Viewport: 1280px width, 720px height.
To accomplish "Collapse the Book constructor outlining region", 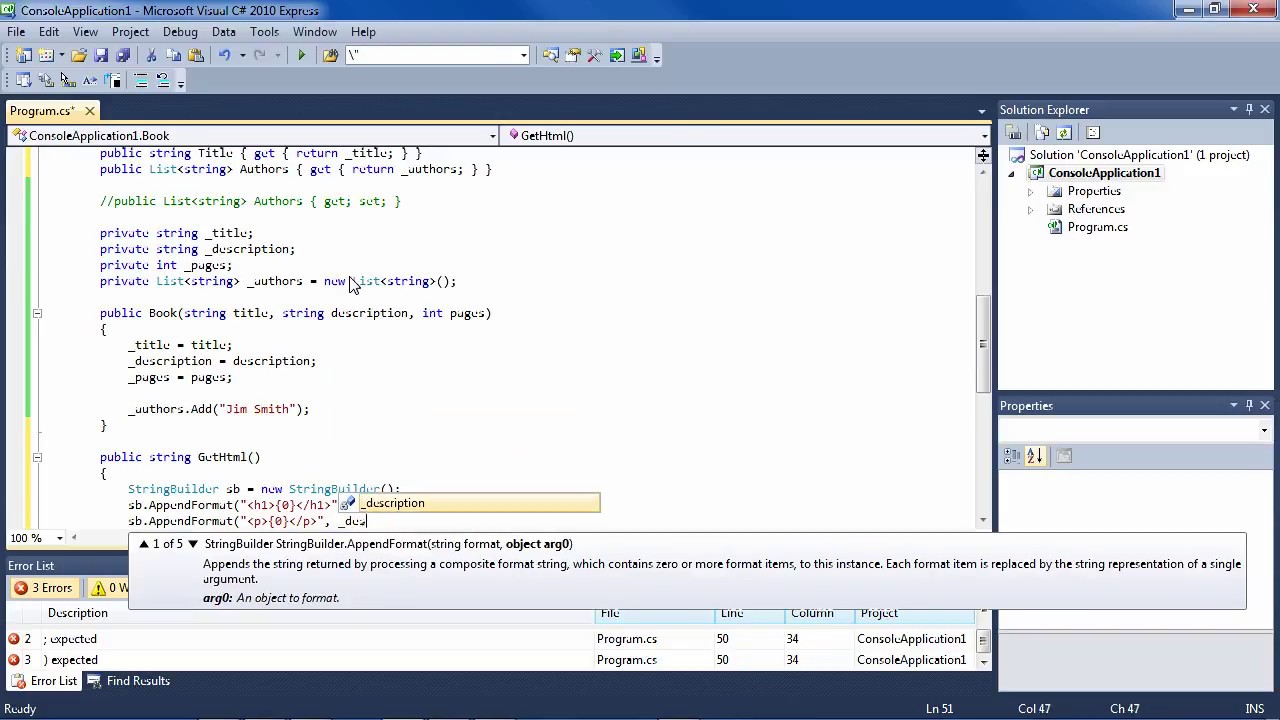I will click(x=37, y=313).
